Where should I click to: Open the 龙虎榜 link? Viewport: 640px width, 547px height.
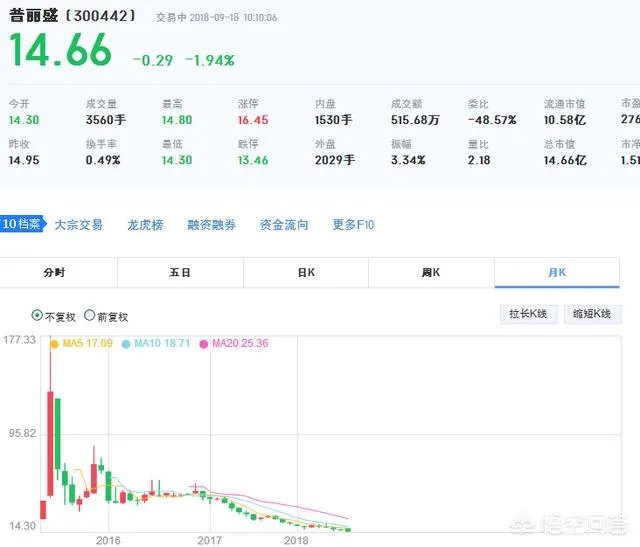[x=145, y=225]
